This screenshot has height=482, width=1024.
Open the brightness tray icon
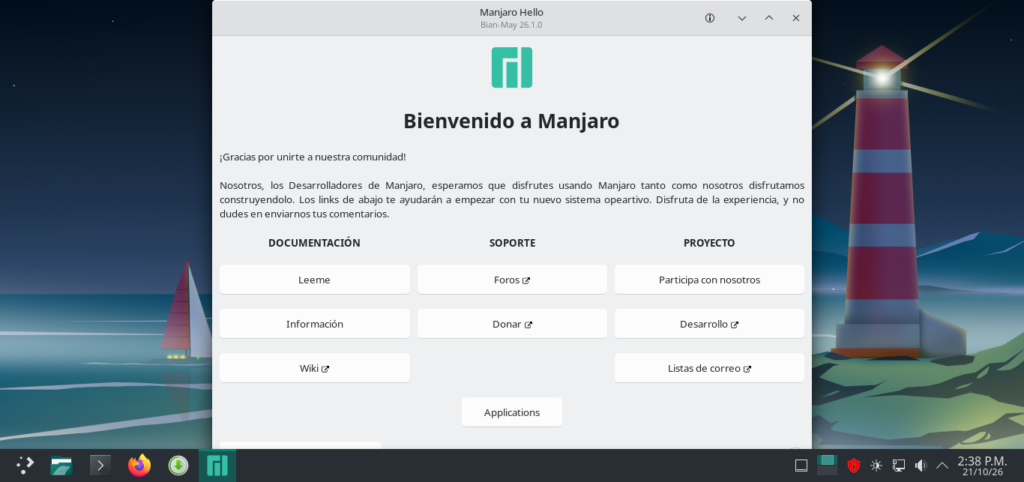[x=876, y=466]
